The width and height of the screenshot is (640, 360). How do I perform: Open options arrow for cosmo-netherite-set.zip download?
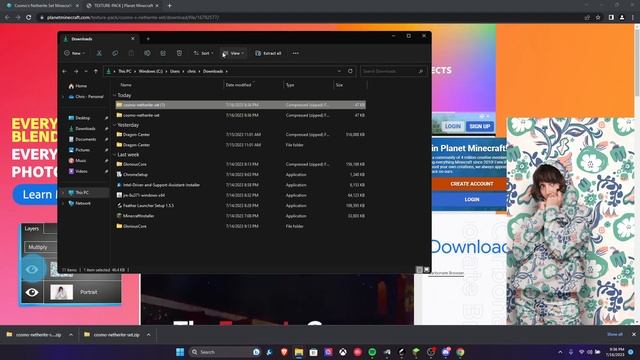point(149,335)
